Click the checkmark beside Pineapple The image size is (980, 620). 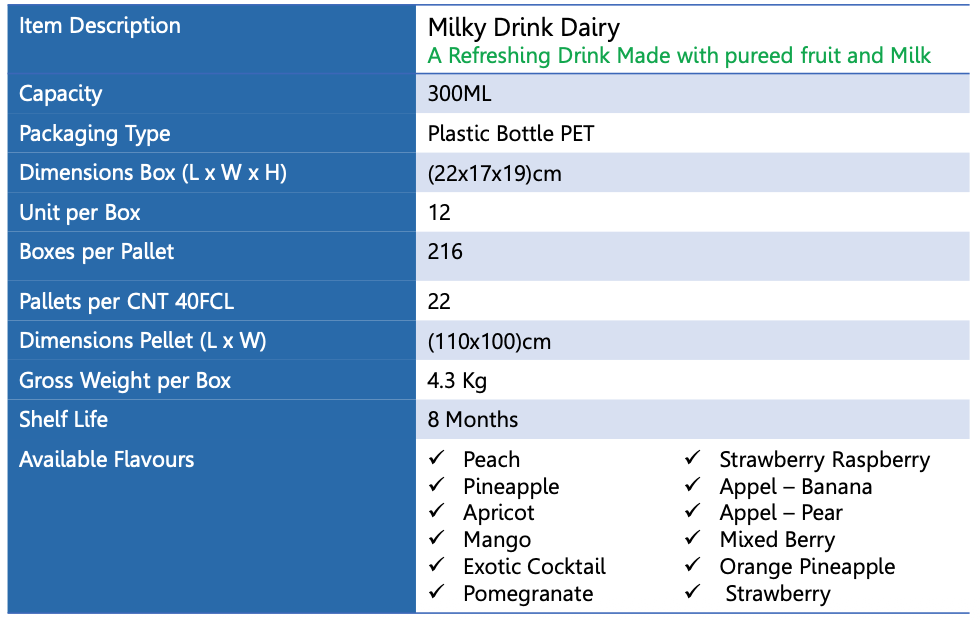(436, 485)
